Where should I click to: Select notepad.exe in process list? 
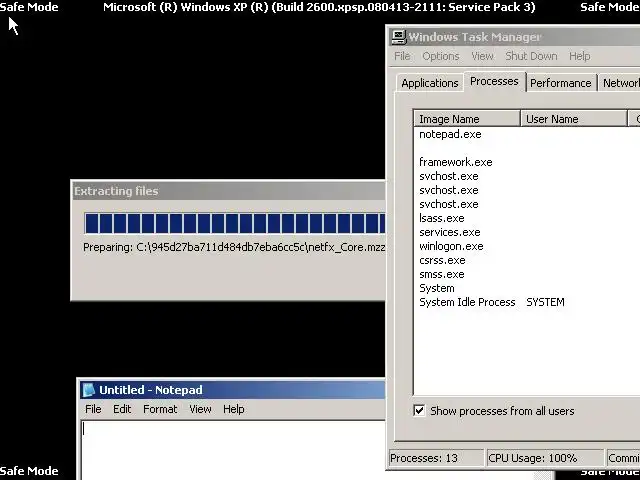point(450,134)
